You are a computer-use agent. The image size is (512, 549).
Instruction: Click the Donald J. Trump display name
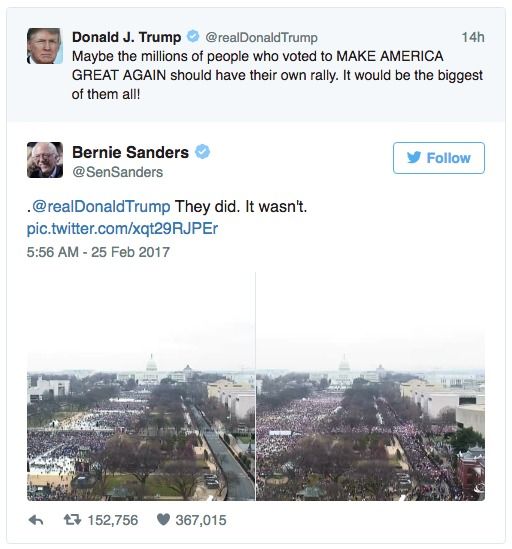tap(127, 37)
